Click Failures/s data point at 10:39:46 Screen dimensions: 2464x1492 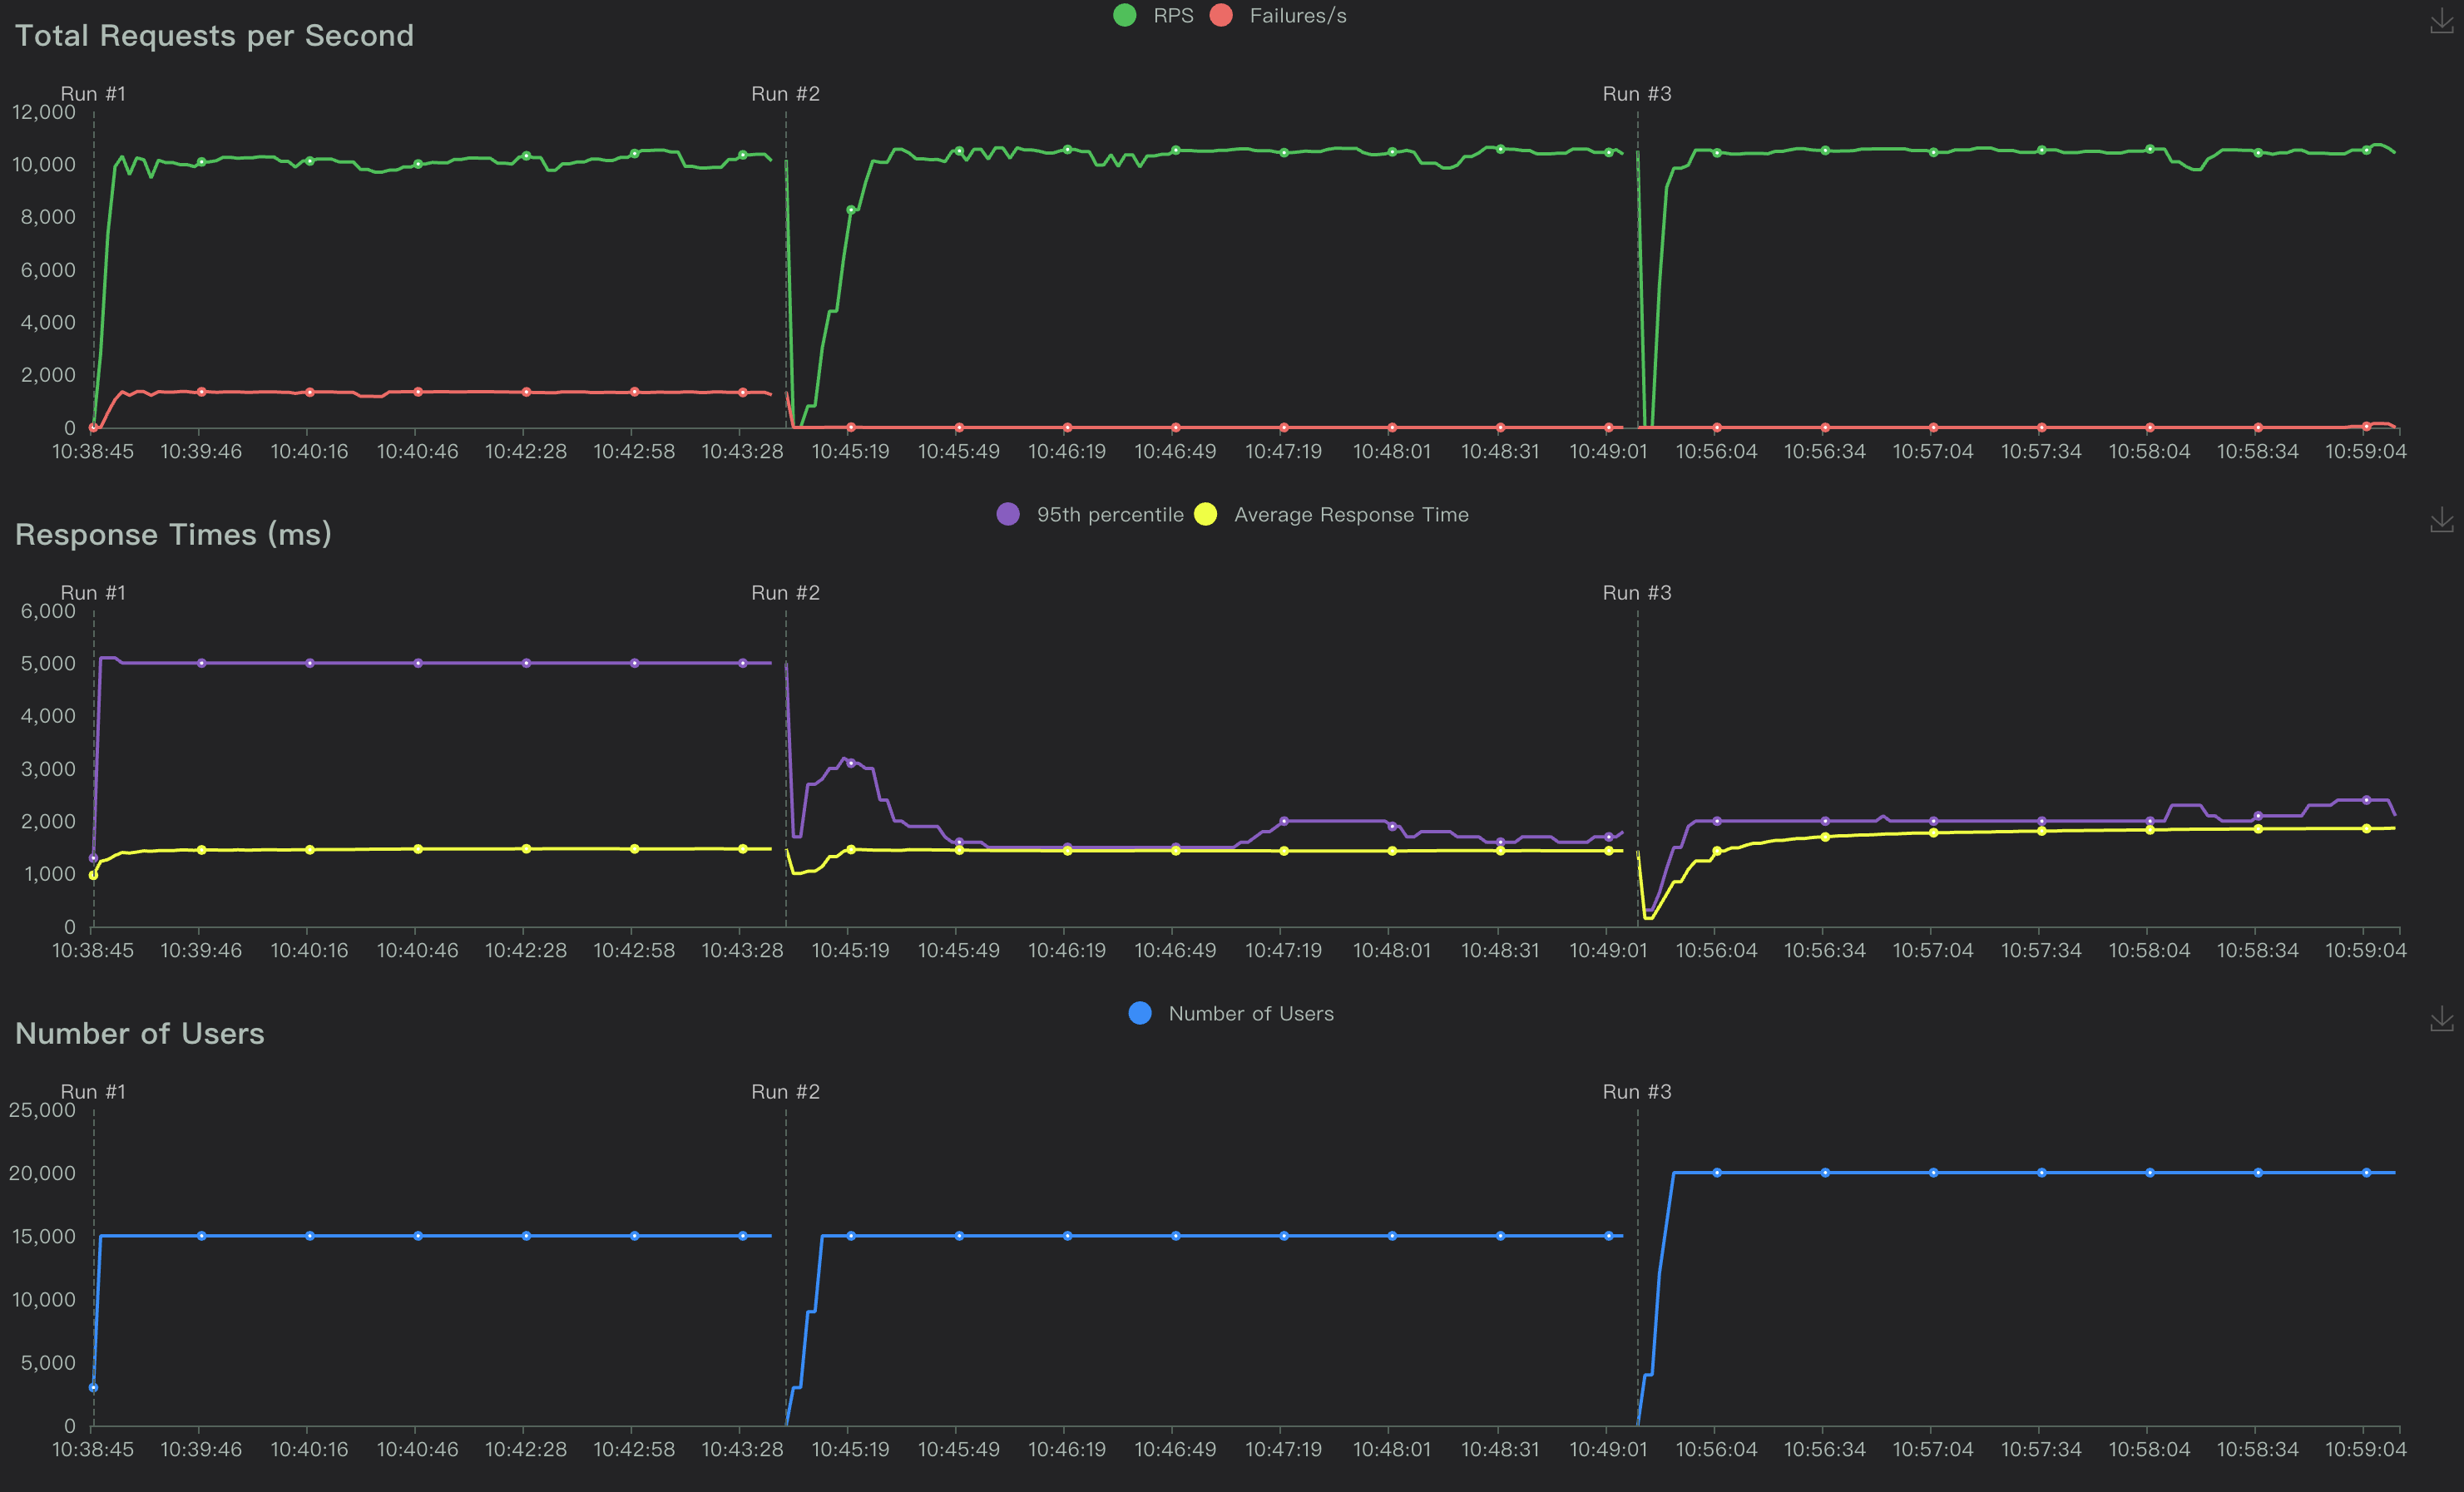[201, 392]
